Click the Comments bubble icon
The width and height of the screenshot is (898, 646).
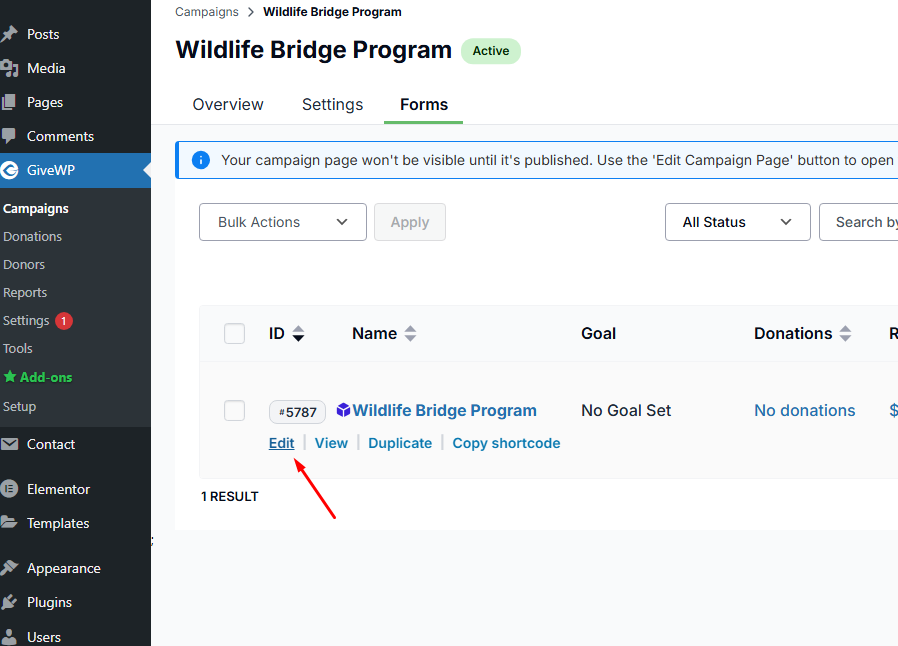(10, 136)
